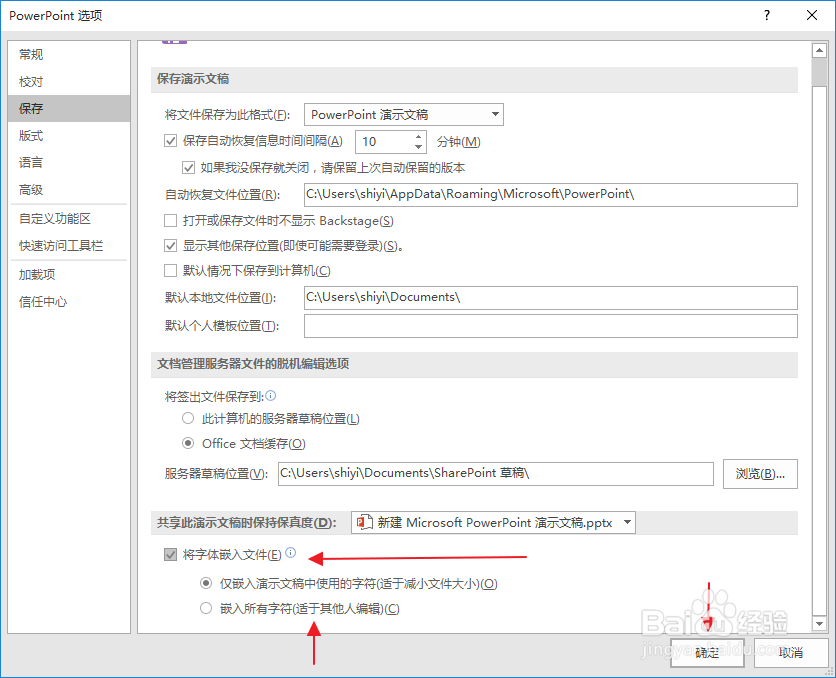Uncheck 将字体嵌入文件 option
This screenshot has width=836, height=678.
[170, 554]
